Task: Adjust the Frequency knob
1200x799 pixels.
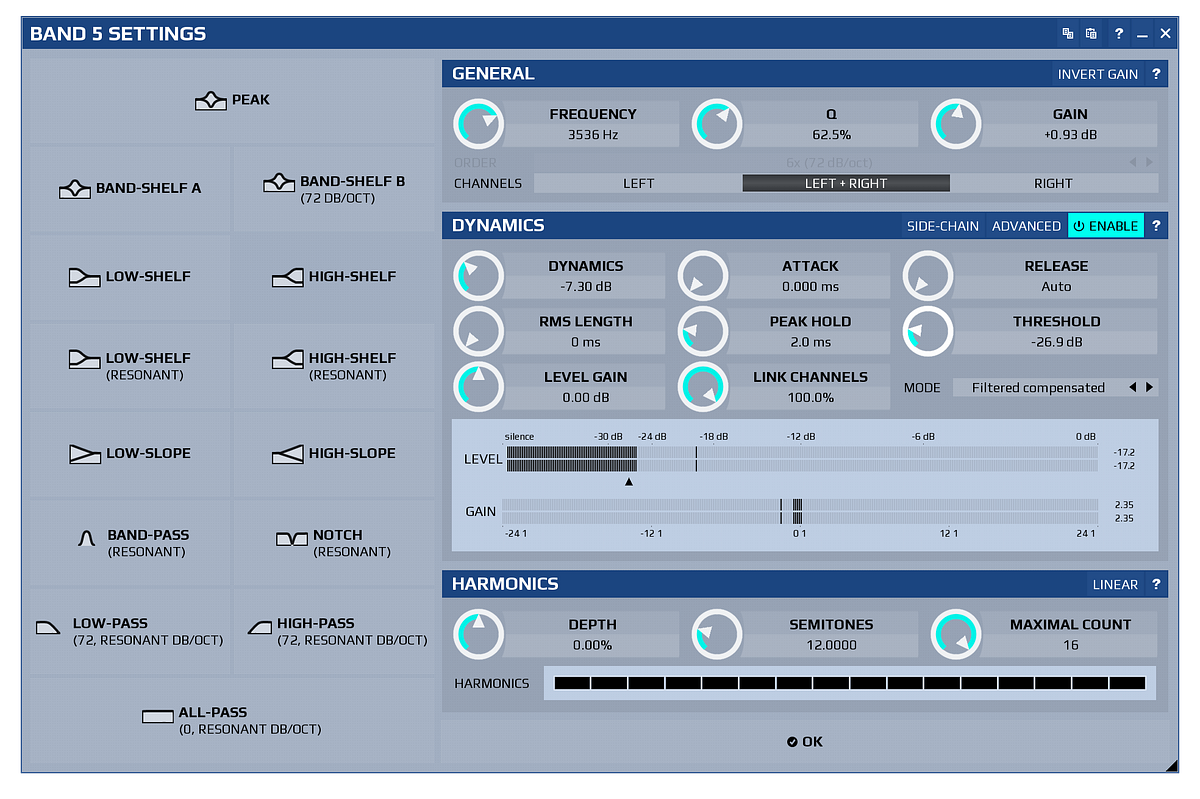Action: click(478, 123)
